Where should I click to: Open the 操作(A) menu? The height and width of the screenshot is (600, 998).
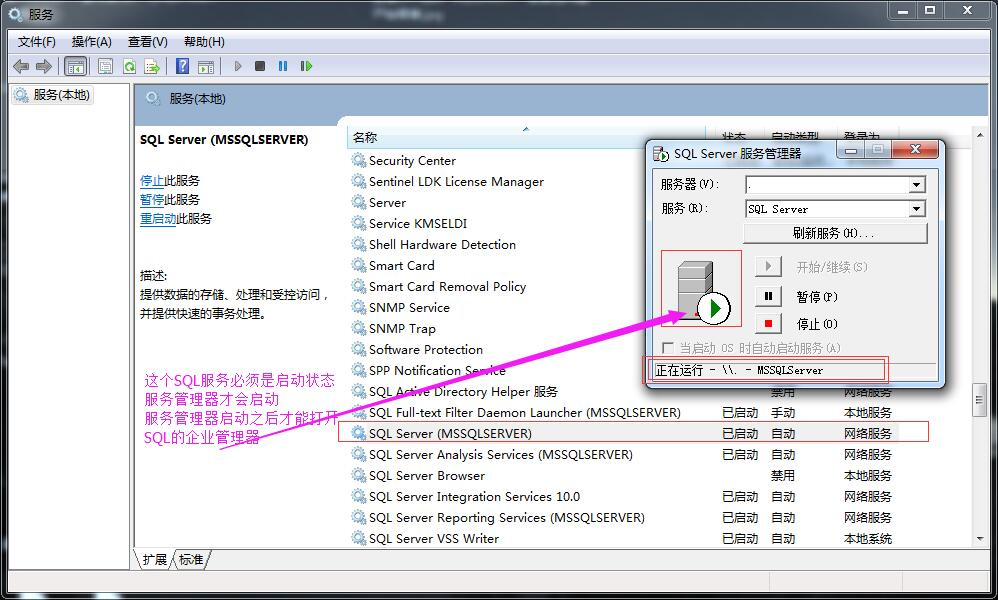(92, 42)
